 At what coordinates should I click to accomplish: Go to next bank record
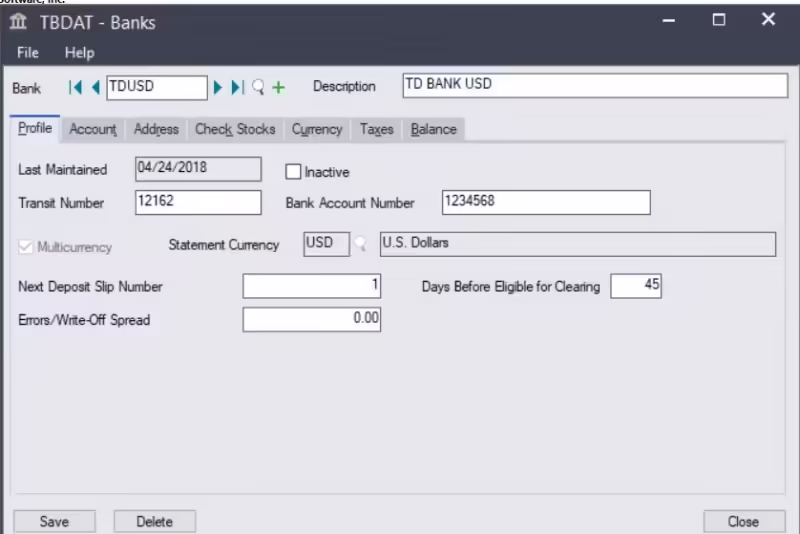click(x=218, y=88)
